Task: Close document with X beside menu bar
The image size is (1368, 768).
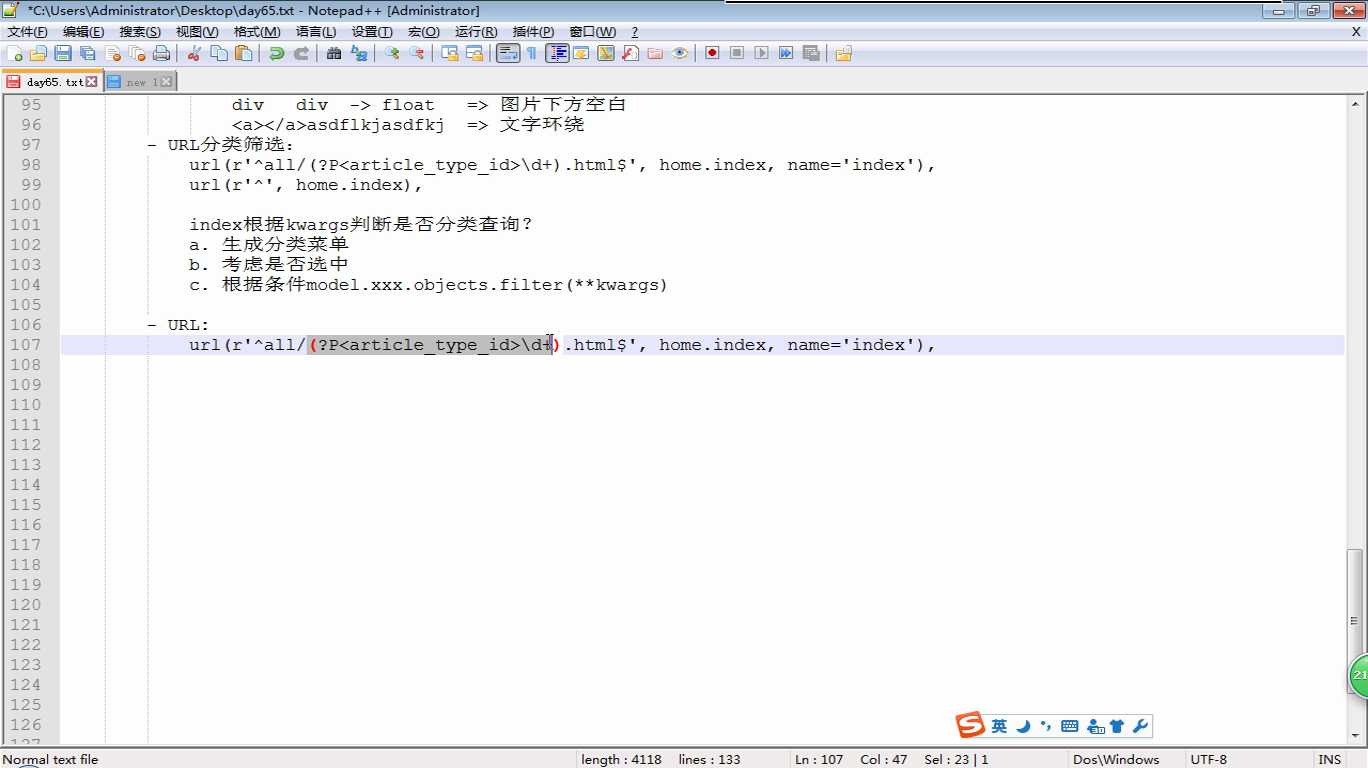Action: coord(1356,32)
